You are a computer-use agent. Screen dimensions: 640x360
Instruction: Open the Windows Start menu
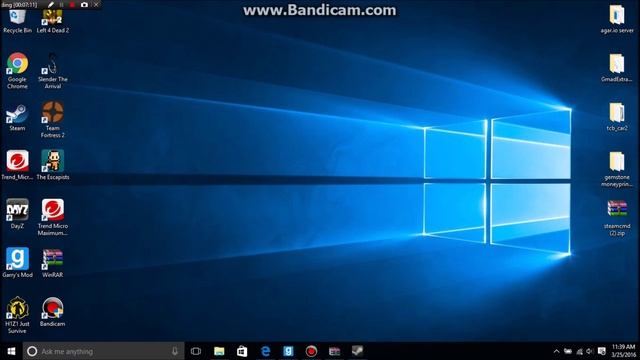click(x=11, y=351)
